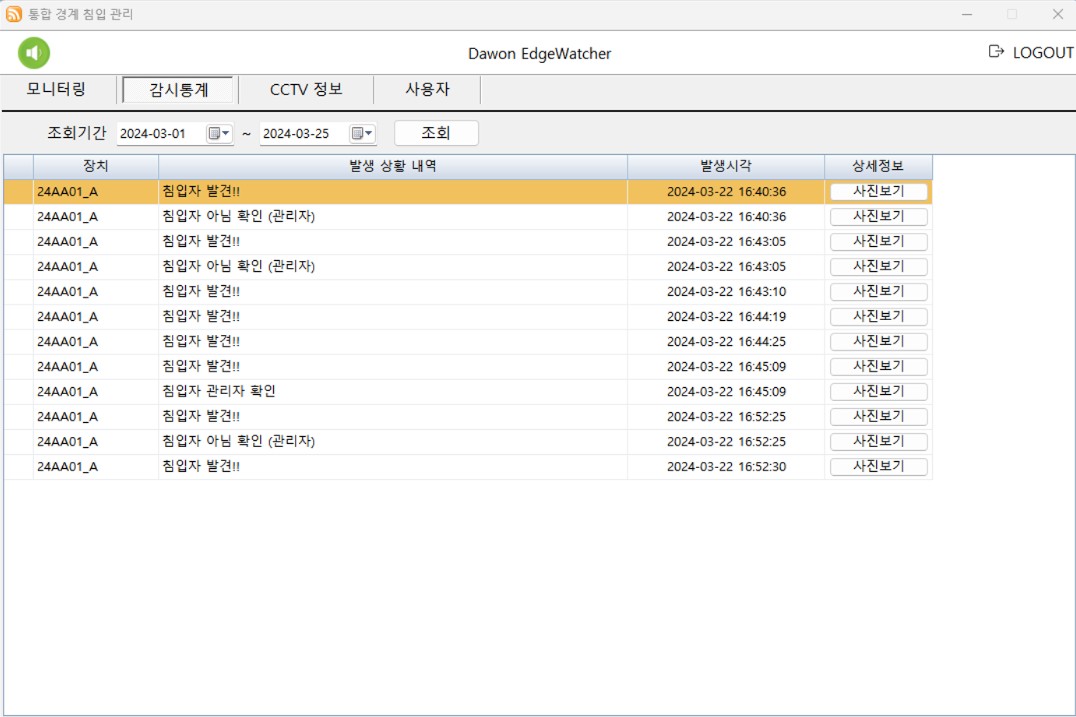1076x717 pixels.
Task: Open the end date calendar dropdown
Action: click(362, 134)
